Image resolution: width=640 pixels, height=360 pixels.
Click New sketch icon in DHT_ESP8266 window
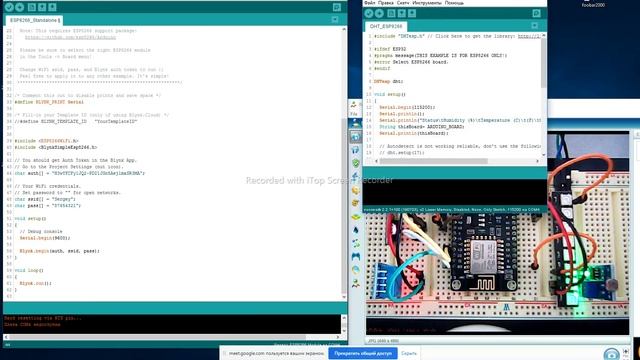(x=391, y=13)
